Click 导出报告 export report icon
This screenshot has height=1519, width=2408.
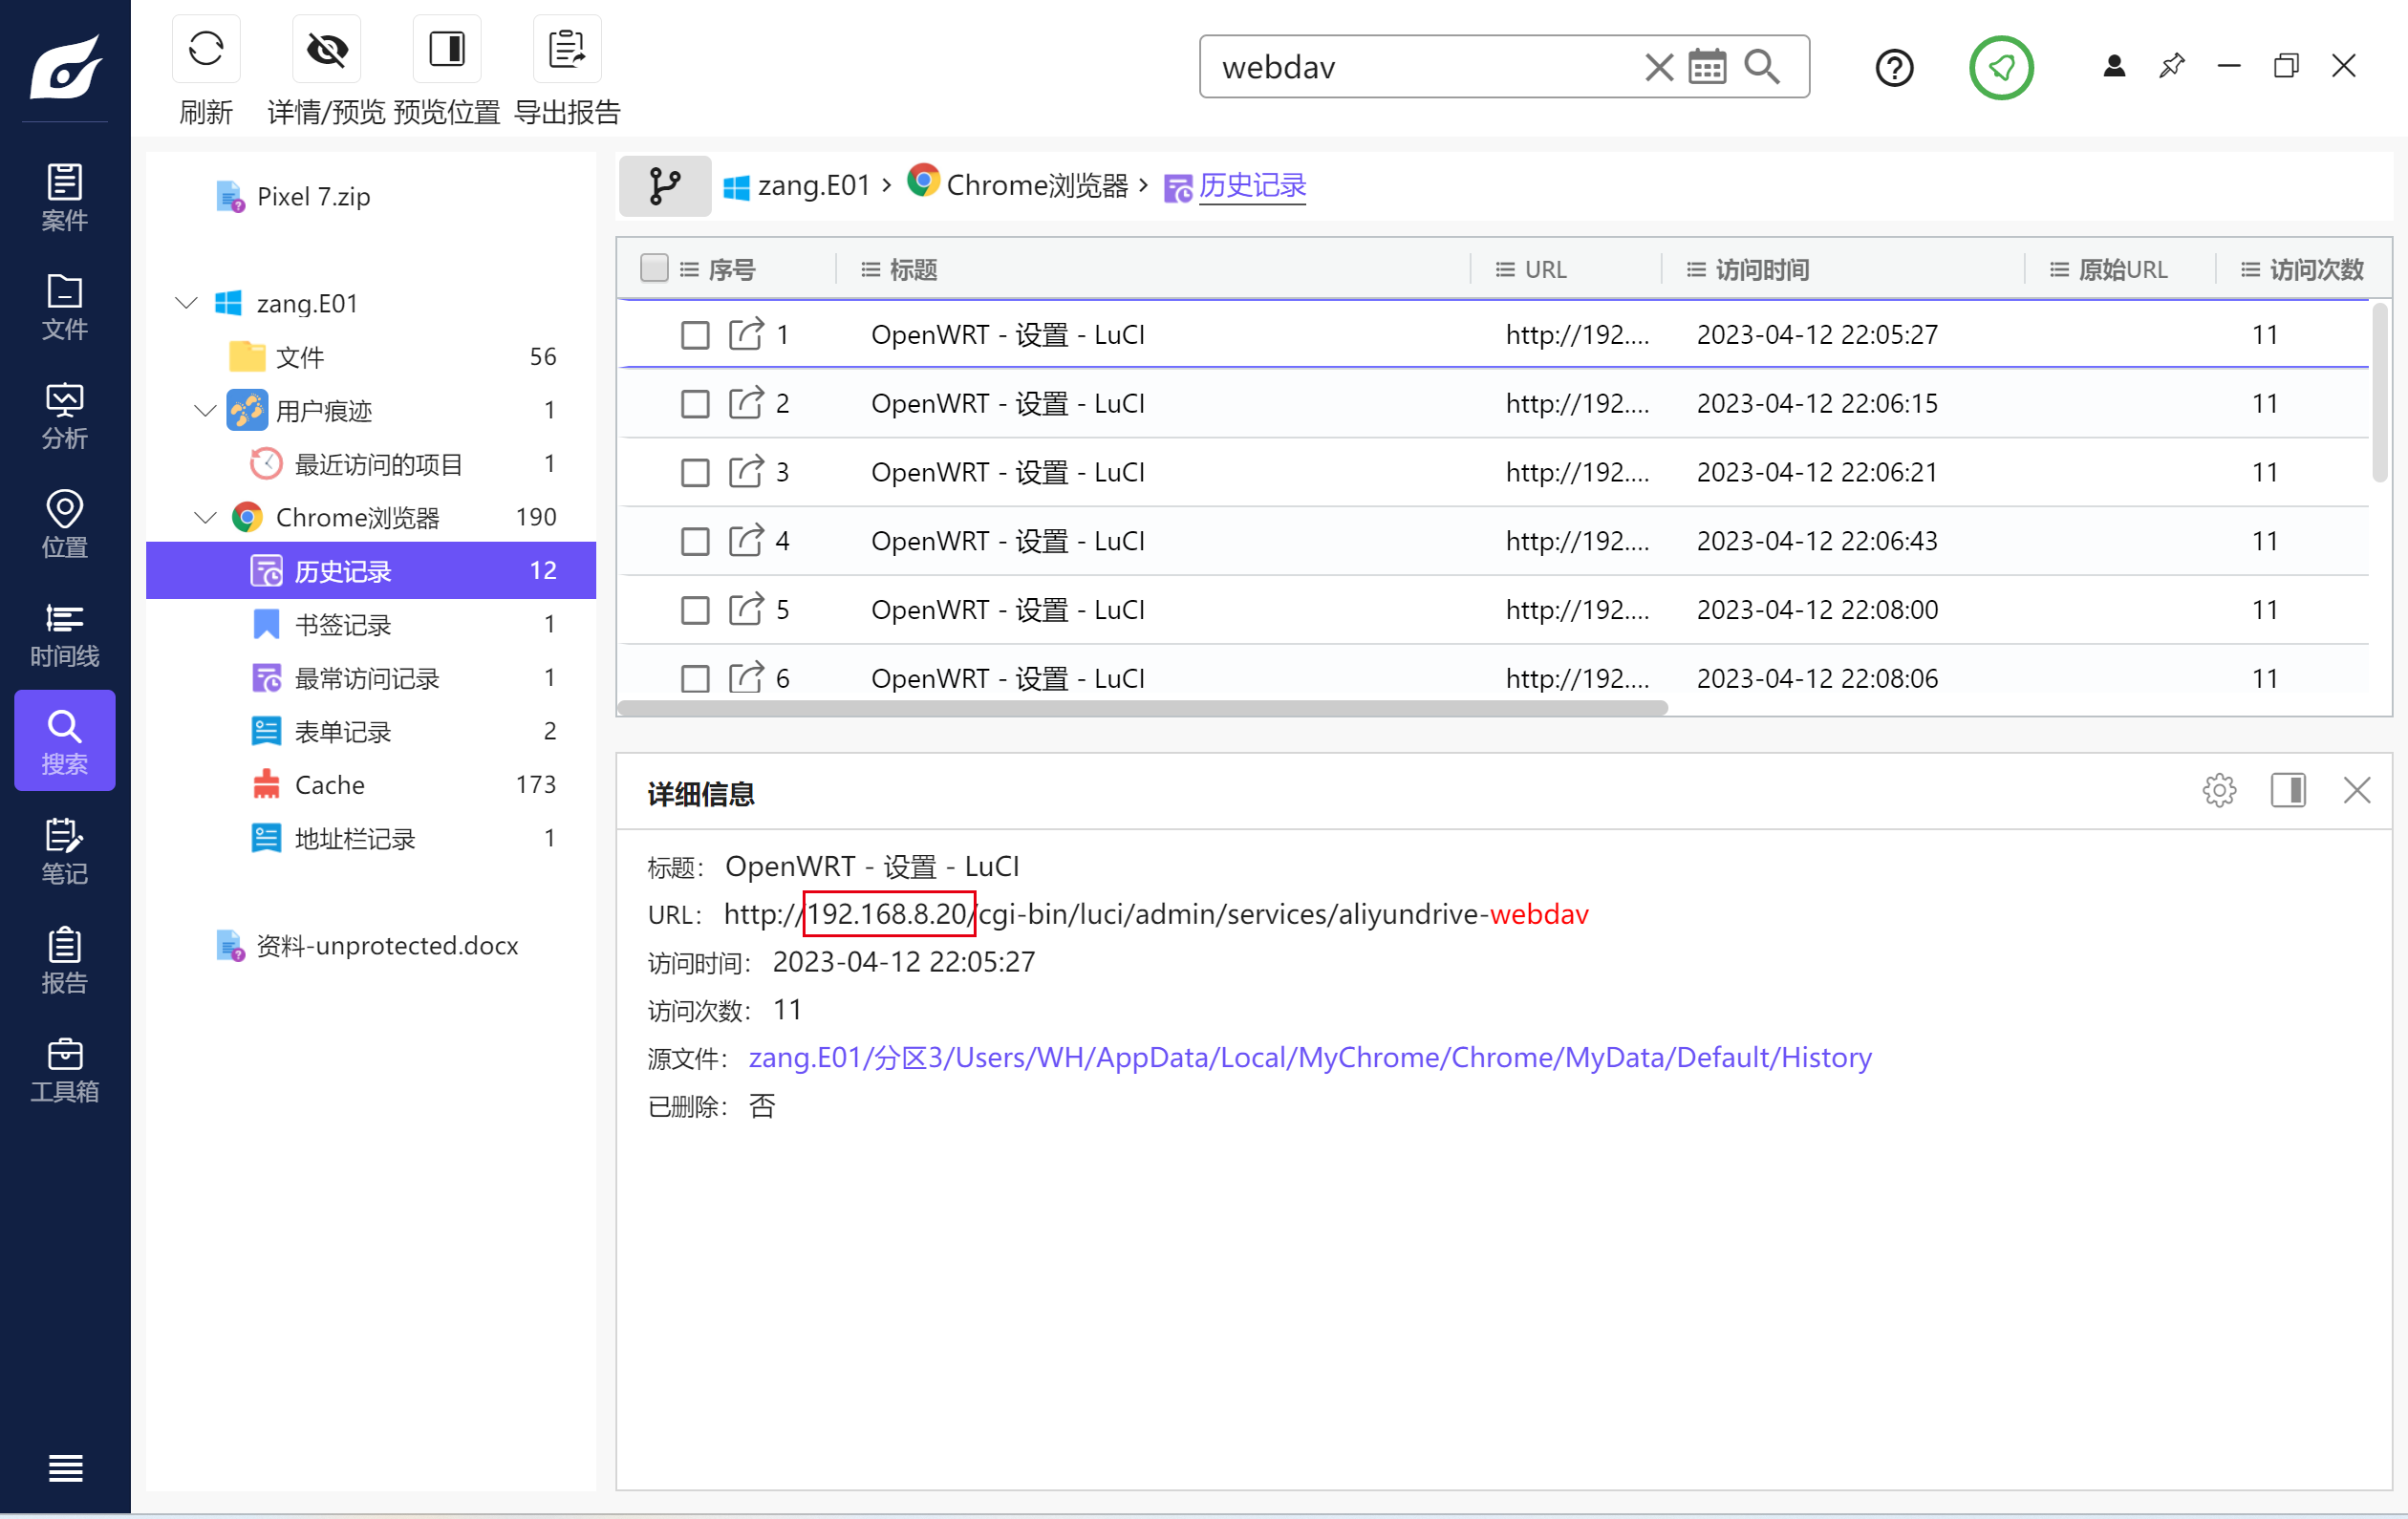tap(567, 49)
